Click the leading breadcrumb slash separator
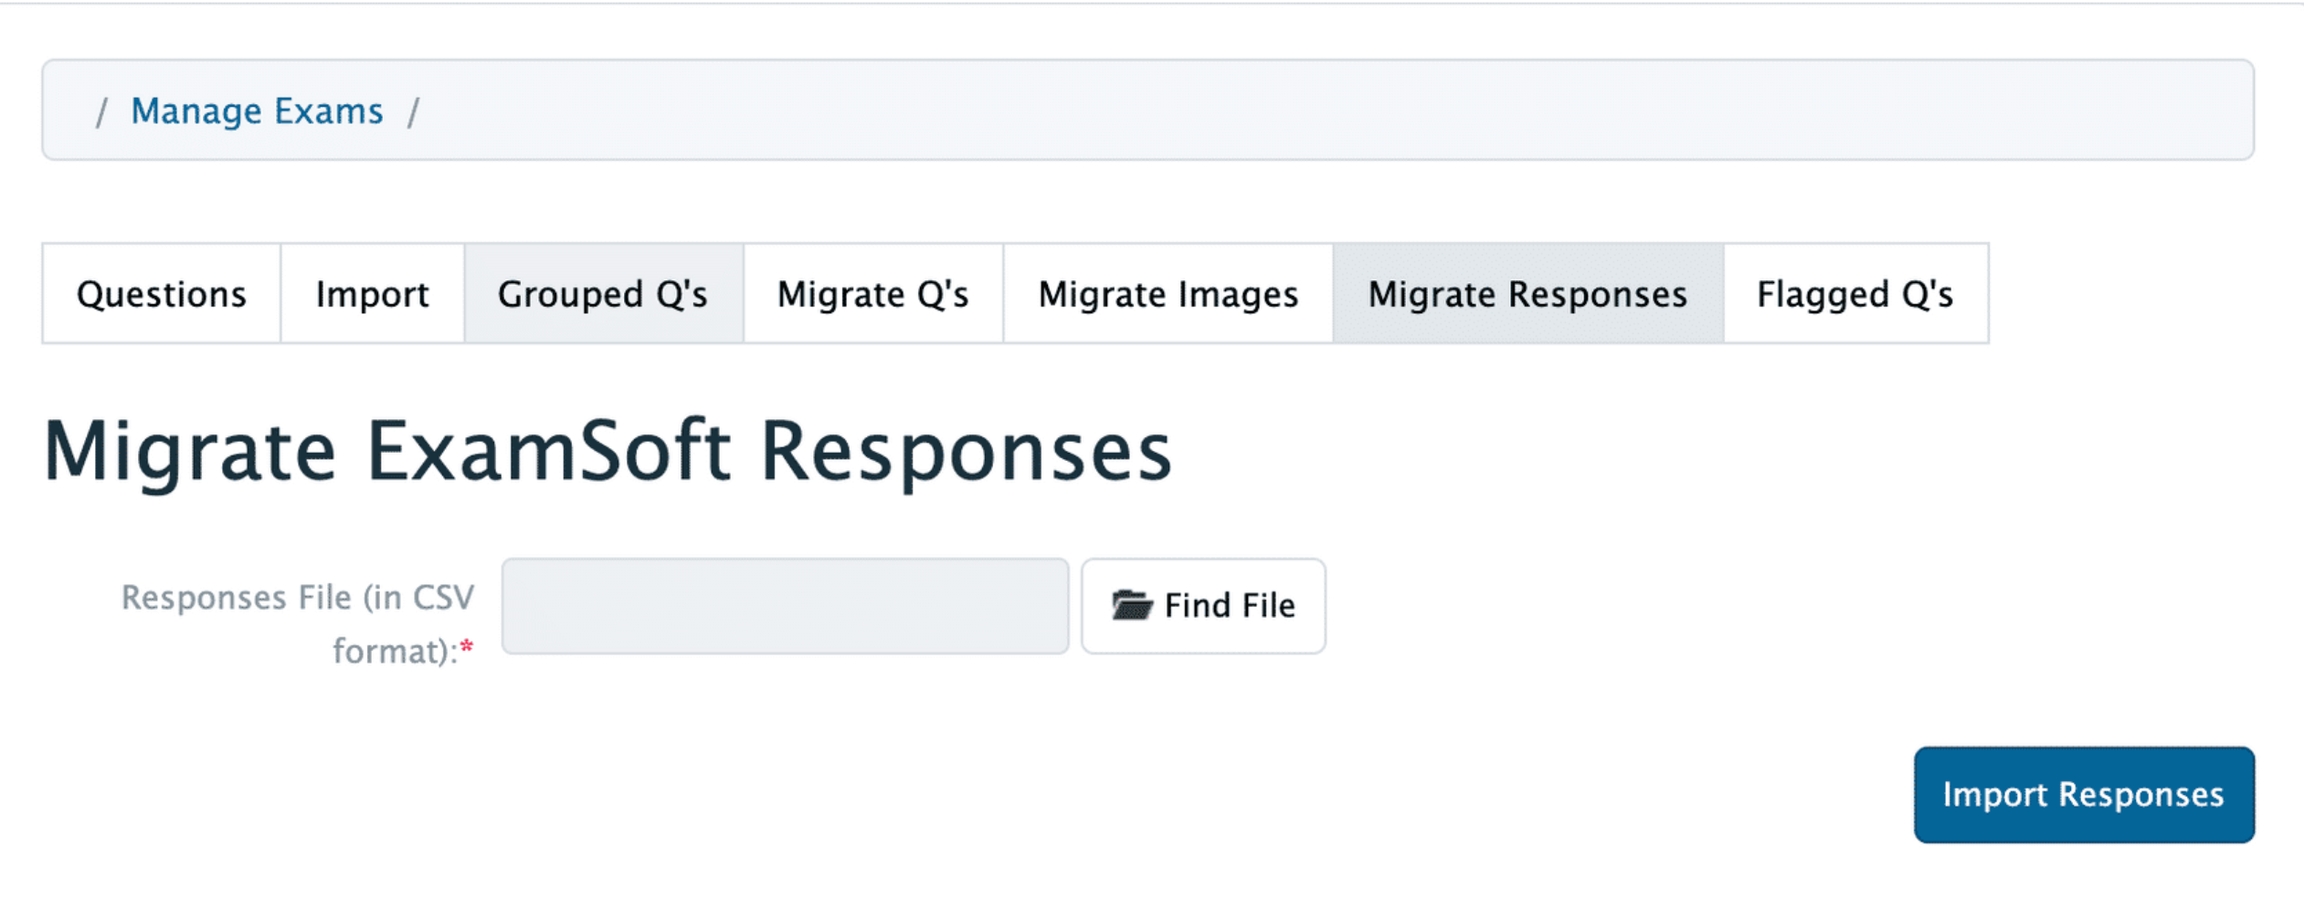The height and width of the screenshot is (911, 2304). [101, 111]
